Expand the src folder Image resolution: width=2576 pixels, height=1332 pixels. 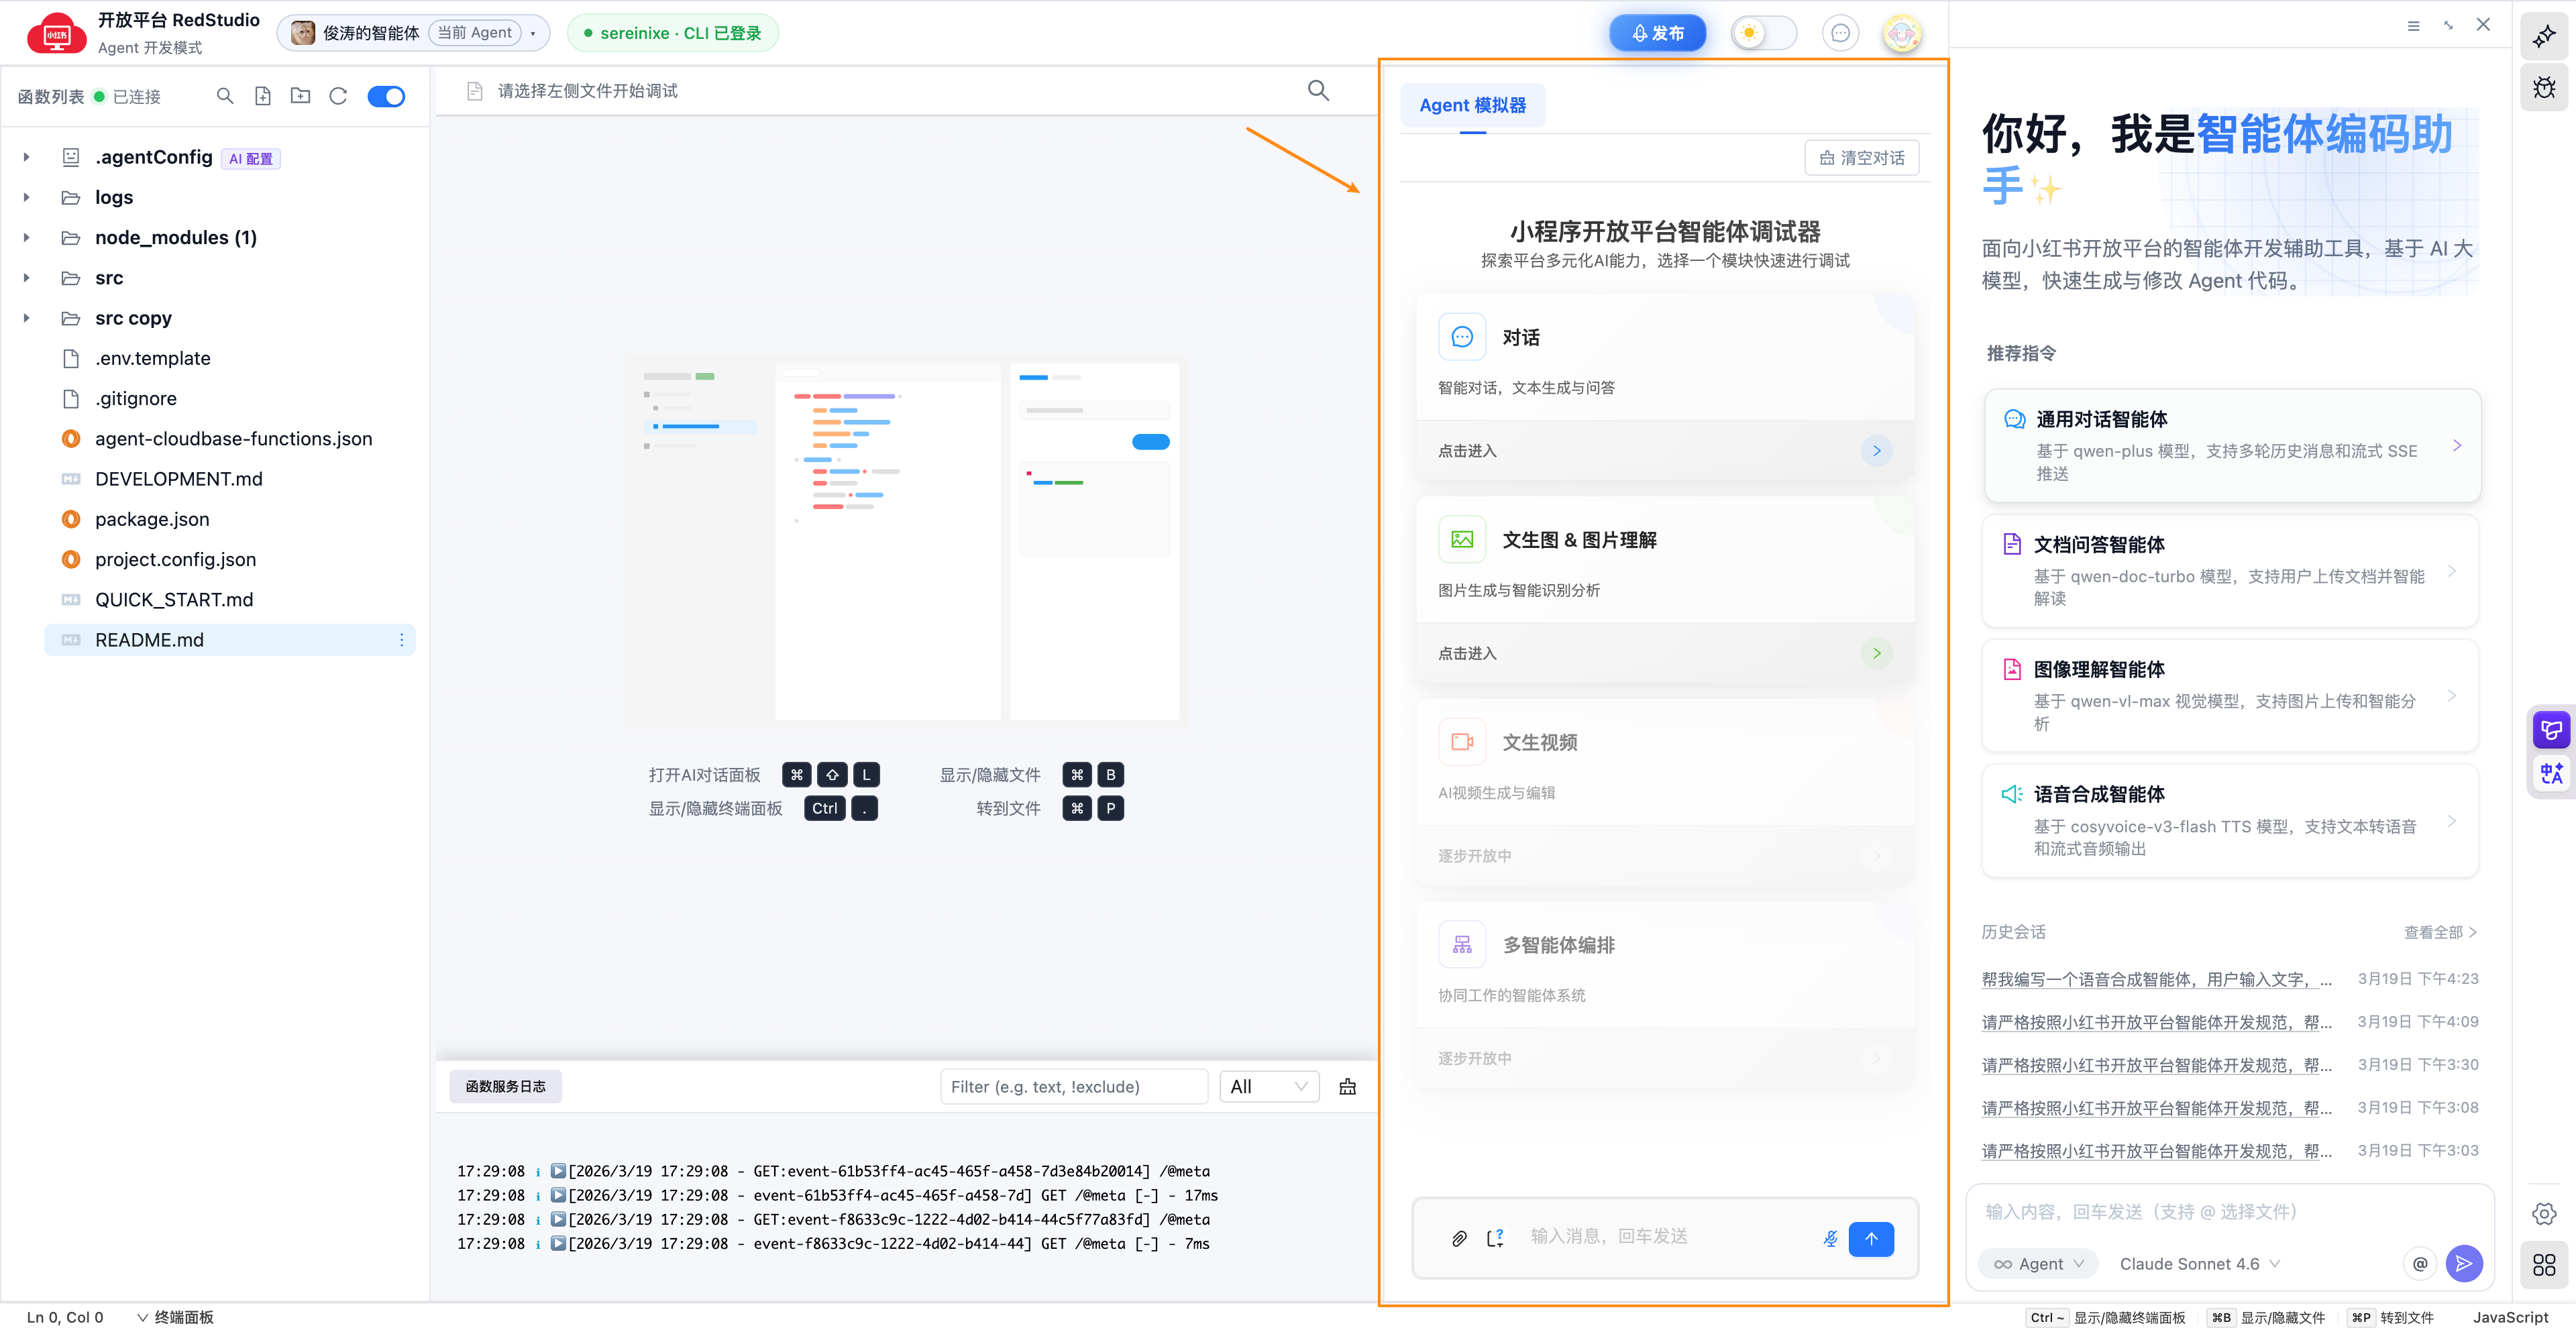(x=27, y=278)
